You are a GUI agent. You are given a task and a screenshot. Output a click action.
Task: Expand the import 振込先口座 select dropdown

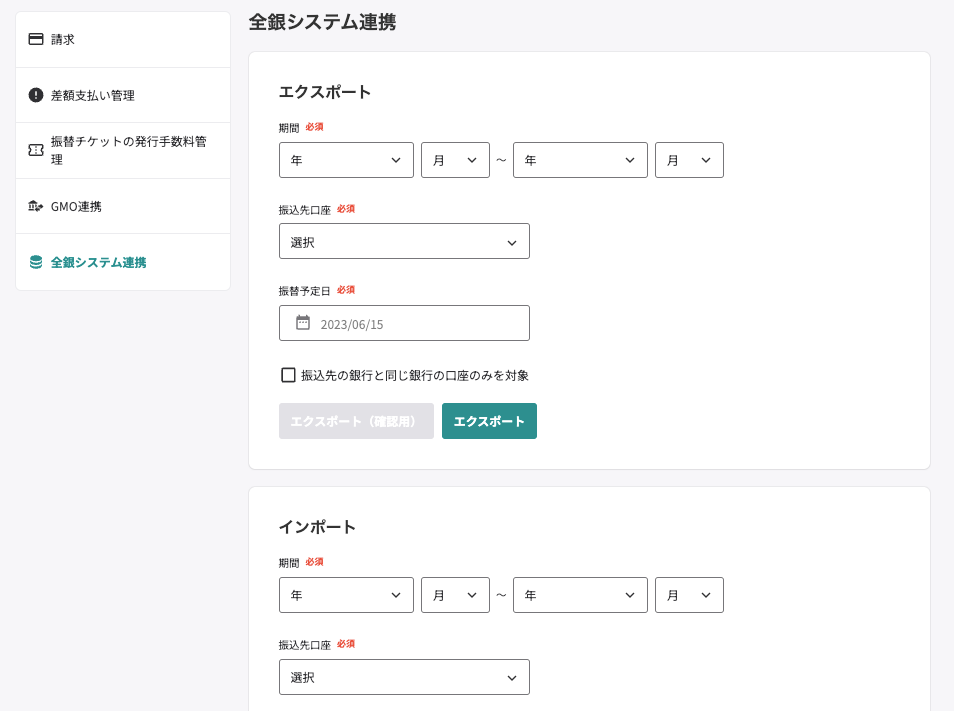[x=404, y=677]
